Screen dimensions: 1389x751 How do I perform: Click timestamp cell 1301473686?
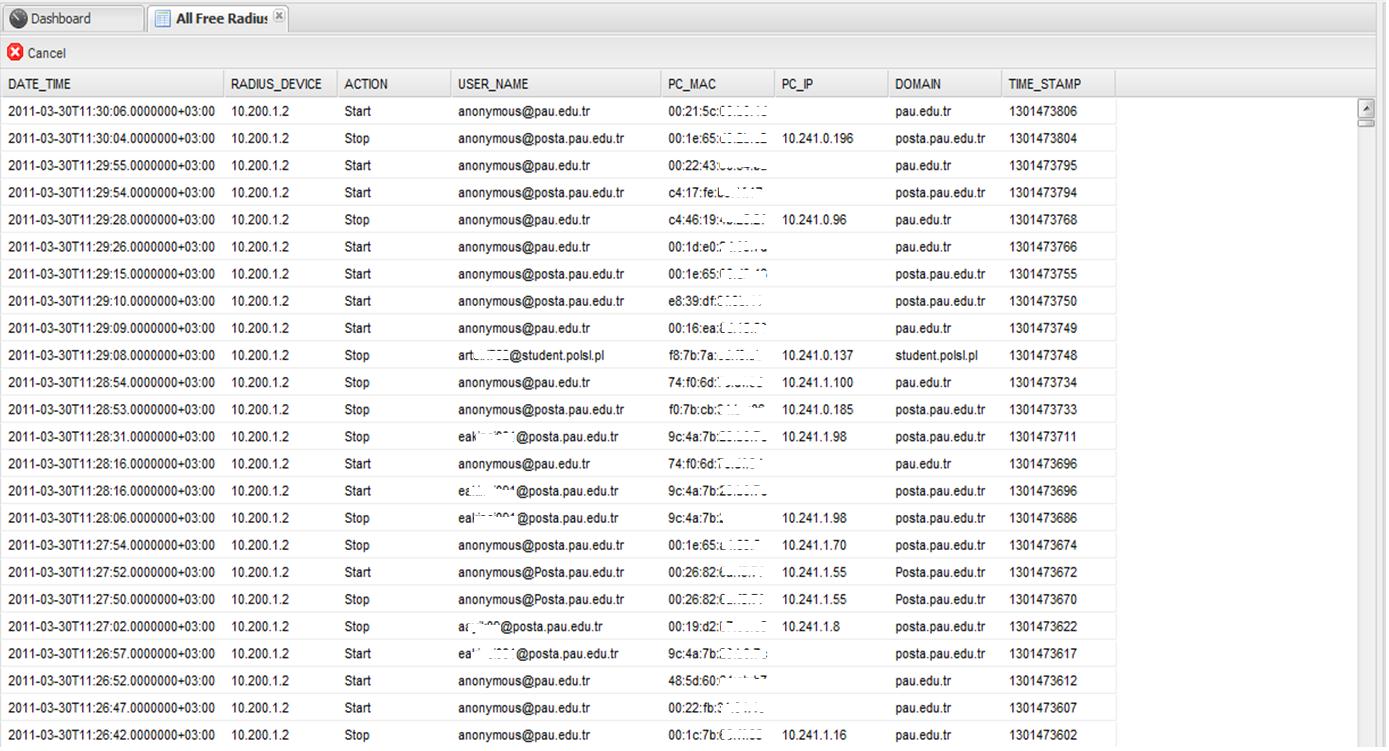tap(1043, 518)
